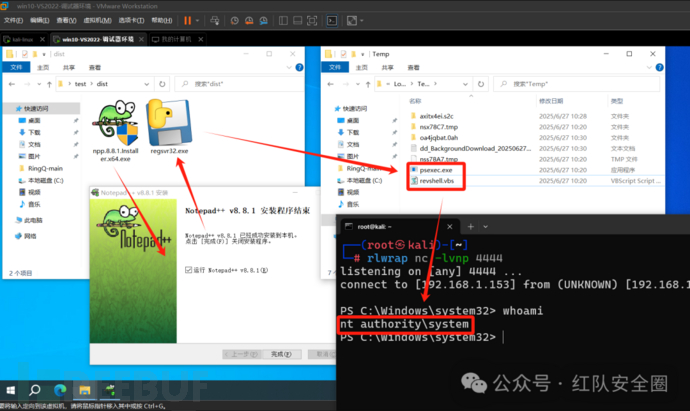Pause the virtual machine in VMware toolbar
This screenshot has height=411, width=690.
click(x=187, y=21)
